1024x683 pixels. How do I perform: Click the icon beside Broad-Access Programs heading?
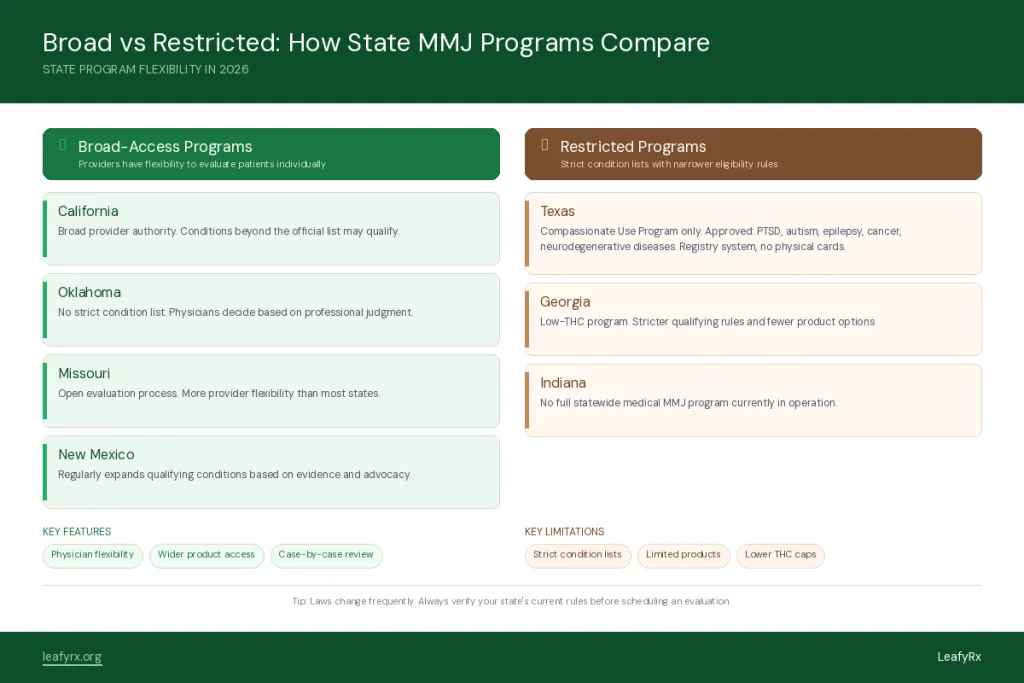[63, 145]
